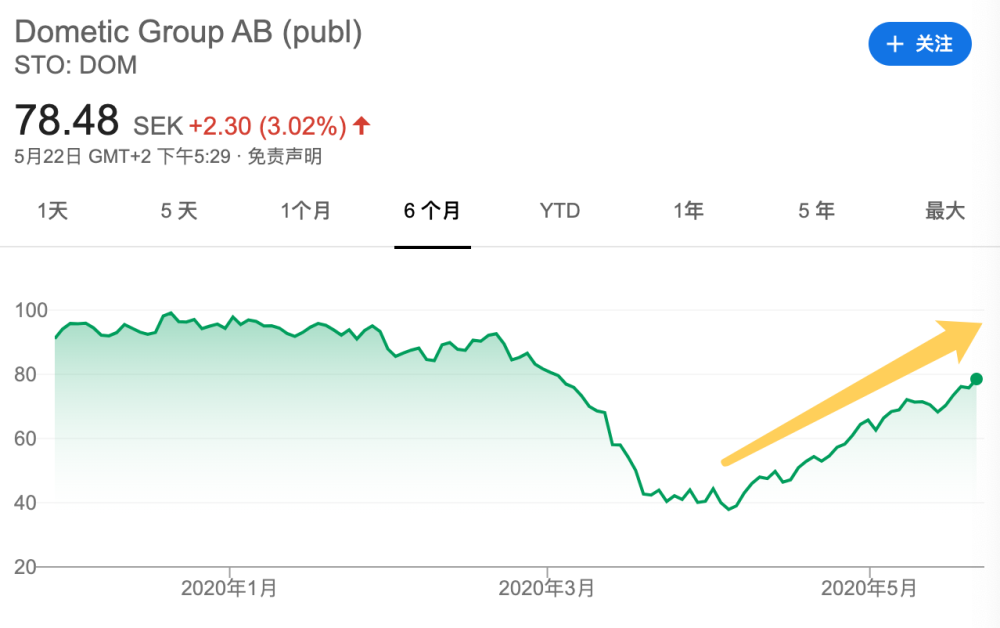Image resolution: width=1000 pixels, height=628 pixels.
Task: Switch to the 最大 range tab
Action: click(x=944, y=211)
